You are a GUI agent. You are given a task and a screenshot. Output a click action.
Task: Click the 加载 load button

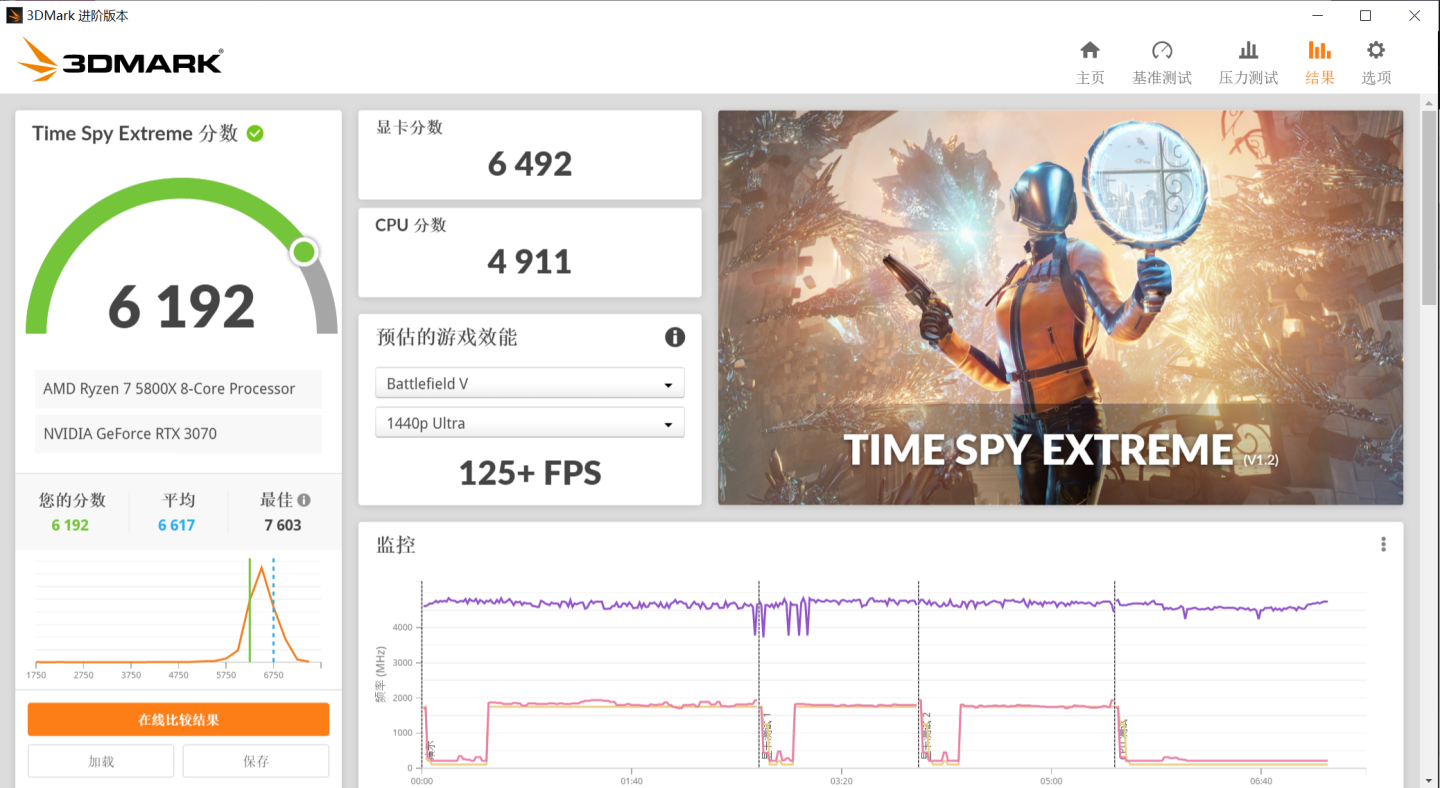pos(101,761)
